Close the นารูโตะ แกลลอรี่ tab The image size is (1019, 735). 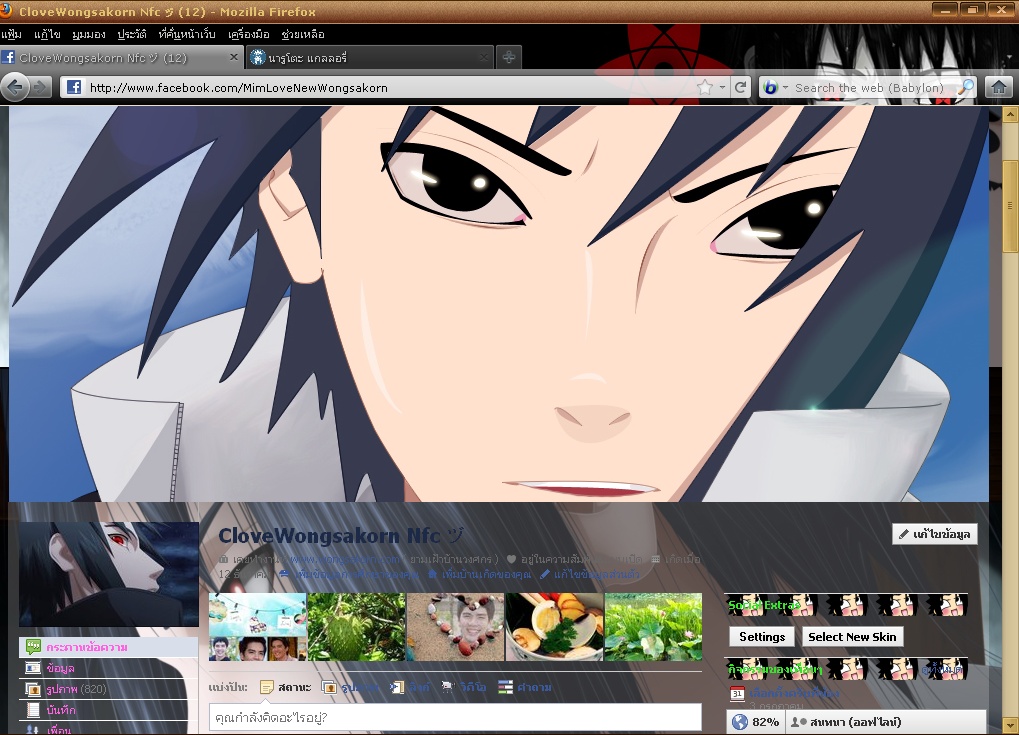coord(484,57)
